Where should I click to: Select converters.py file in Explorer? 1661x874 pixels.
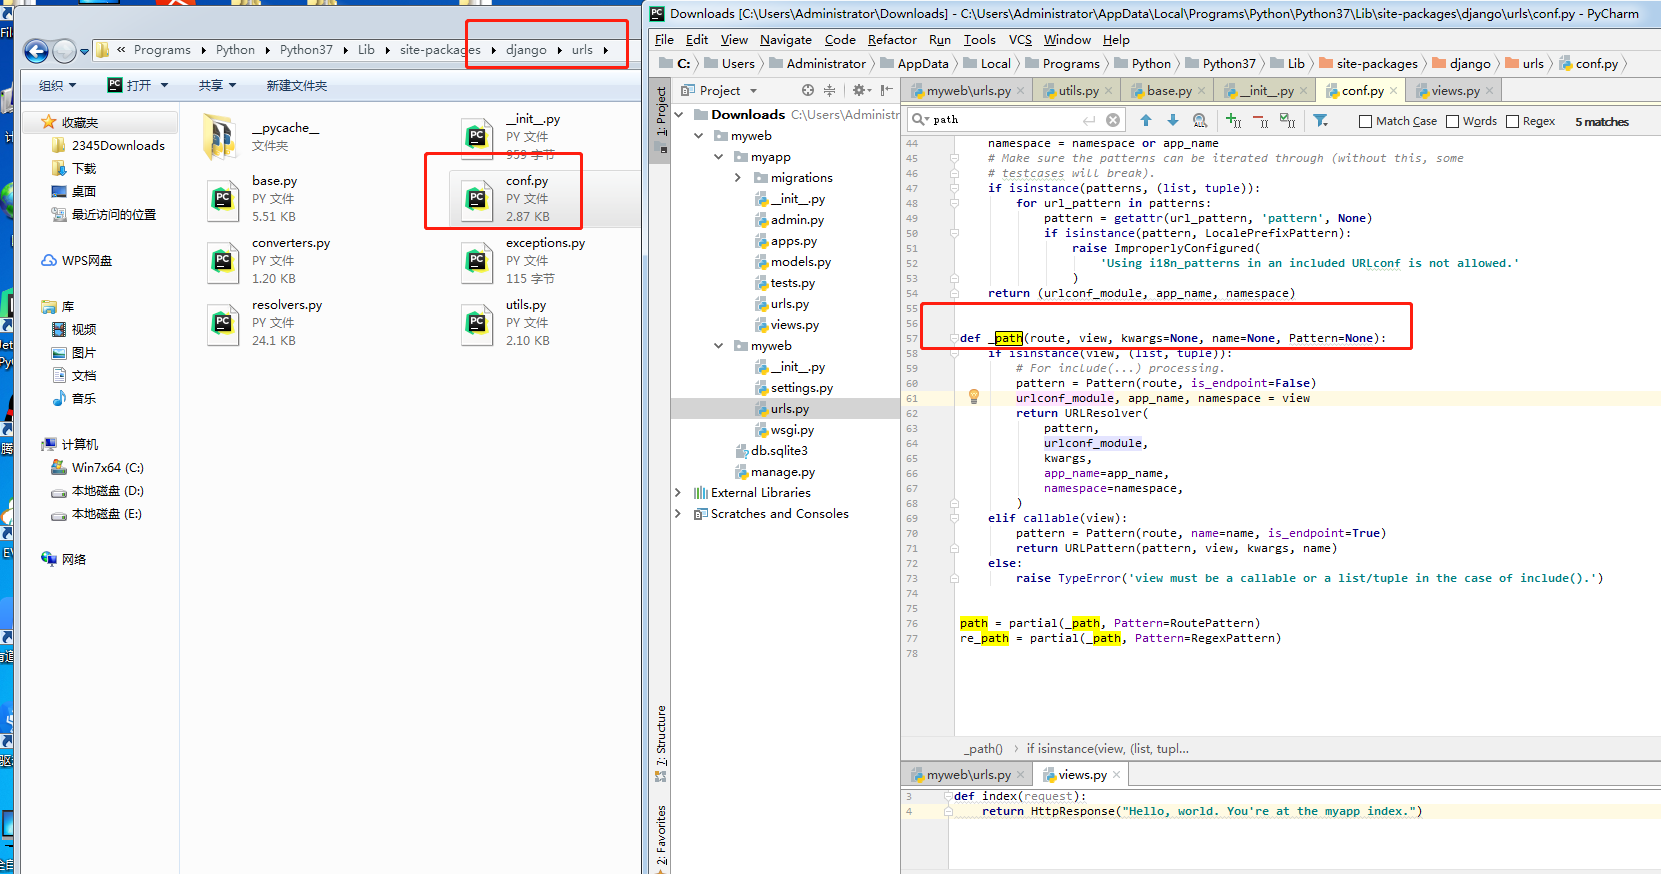(268, 261)
